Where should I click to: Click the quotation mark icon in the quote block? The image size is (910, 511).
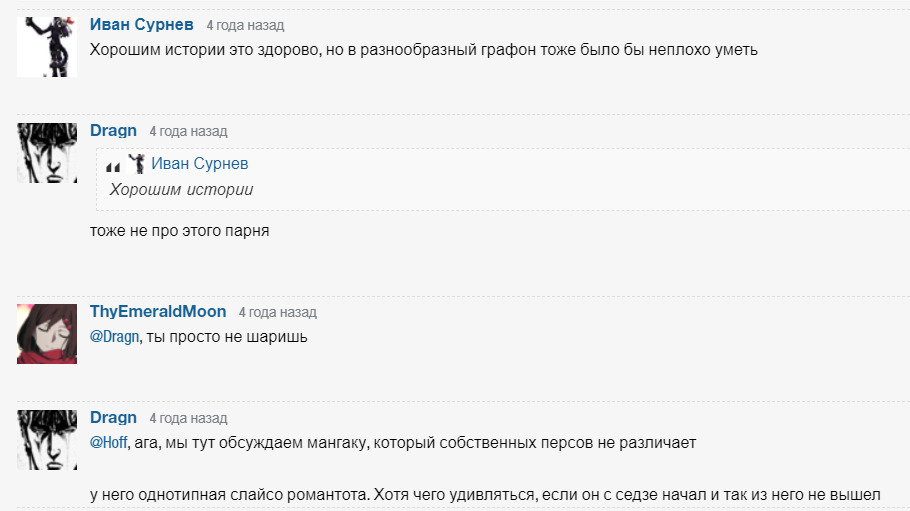(x=113, y=166)
